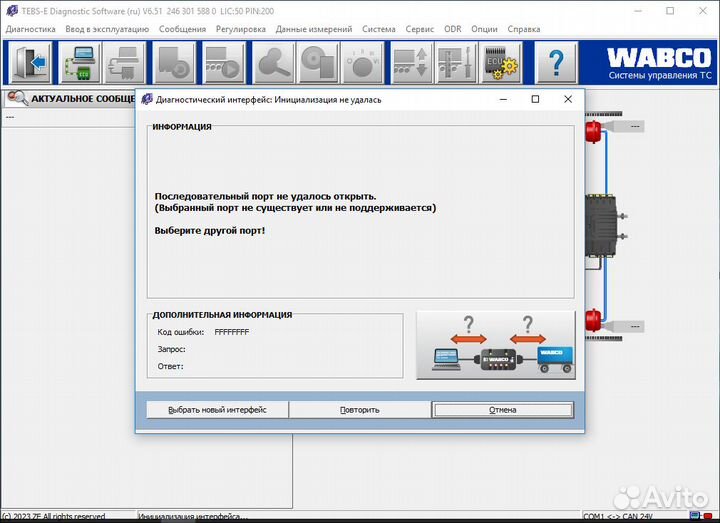
Task: Click the Выбрать новый интерфейс button
Action: (x=217, y=410)
